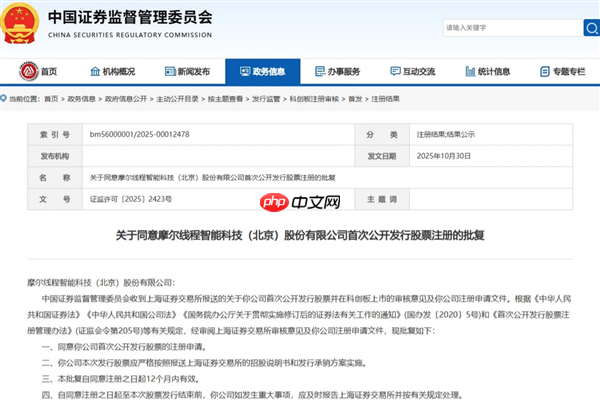Select the highlighted 政务信息 tab
600x405 pixels.
point(262,71)
